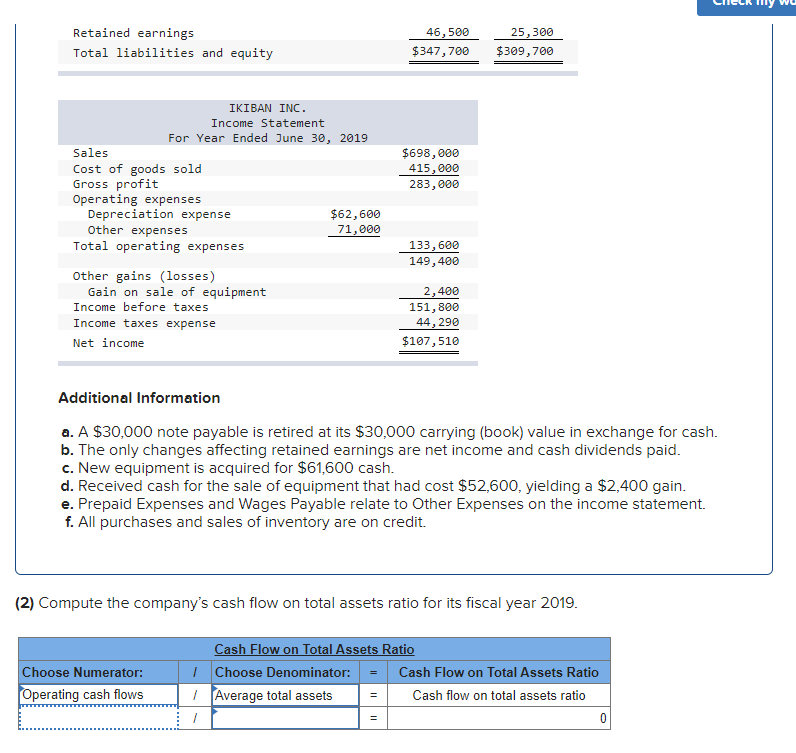796x753 pixels.
Task: Click the question (2) instruction text
Action: pyautogui.click(x=296, y=603)
